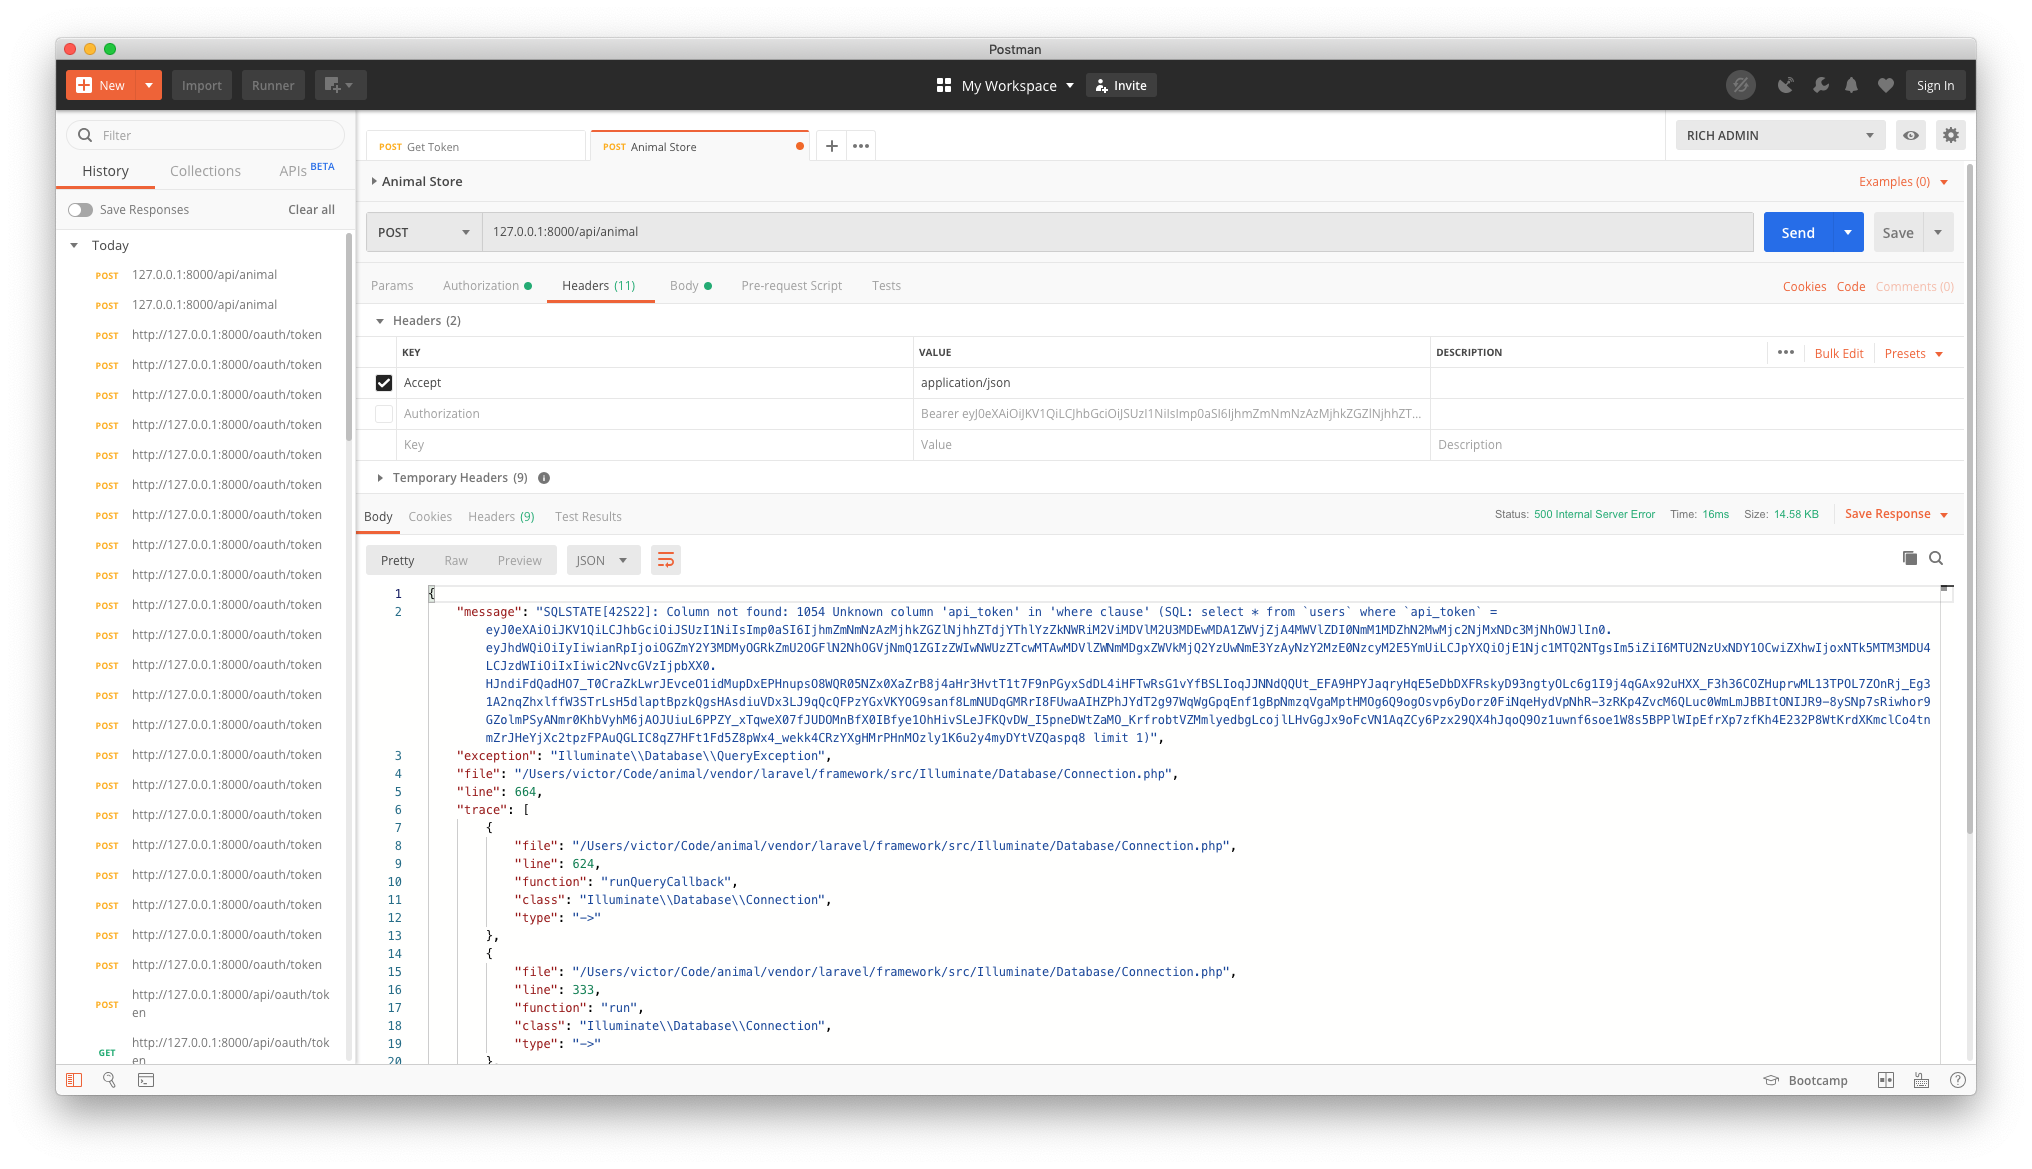Viewport: 2032px width, 1169px height.
Task: Uncheck the Accept header checkbox
Action: click(x=384, y=383)
